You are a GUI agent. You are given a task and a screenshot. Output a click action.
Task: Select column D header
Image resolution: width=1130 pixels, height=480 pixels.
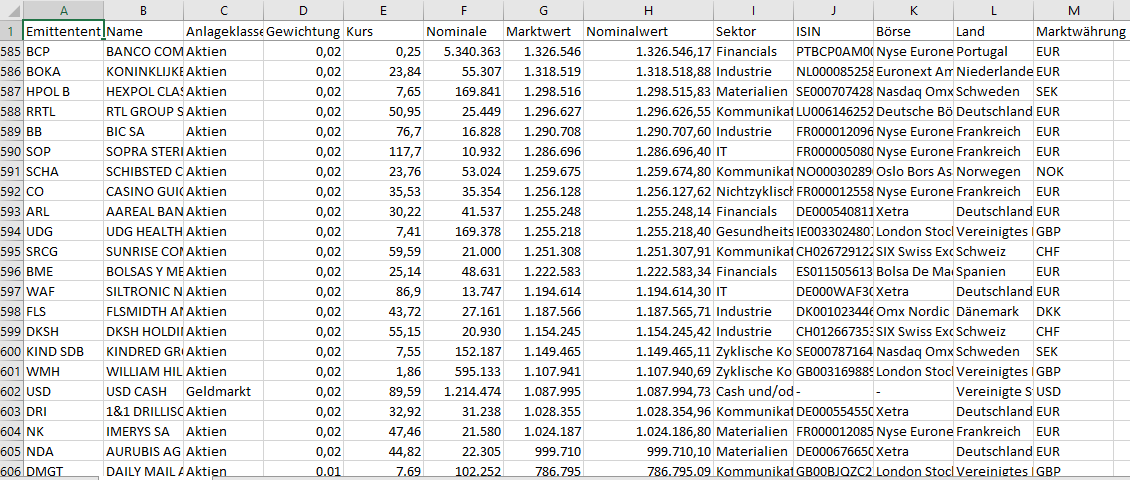(304, 11)
